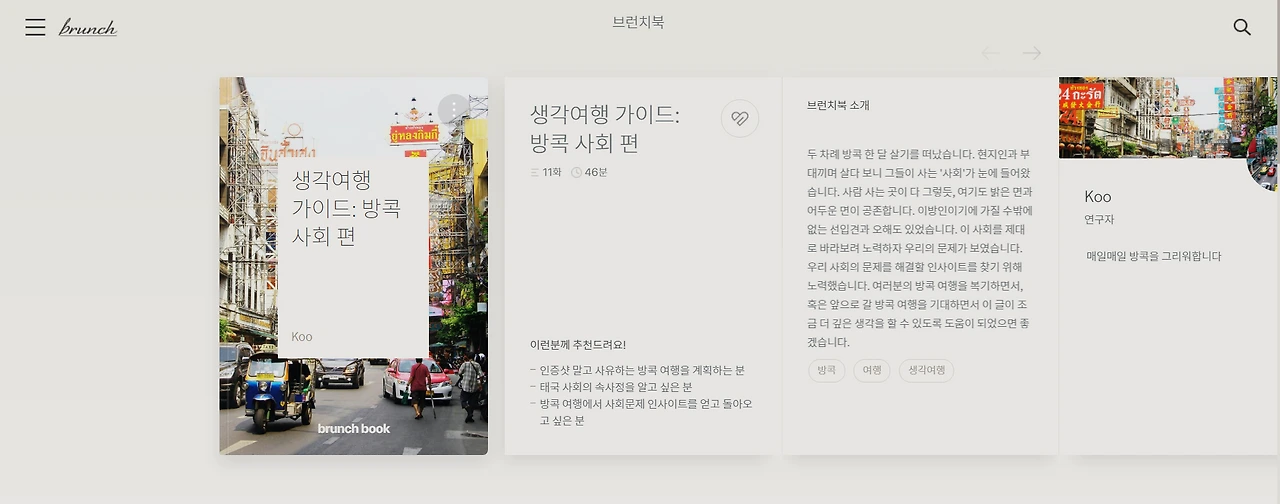
Task: Click the 브런치북 소개 heading
Action: point(838,105)
